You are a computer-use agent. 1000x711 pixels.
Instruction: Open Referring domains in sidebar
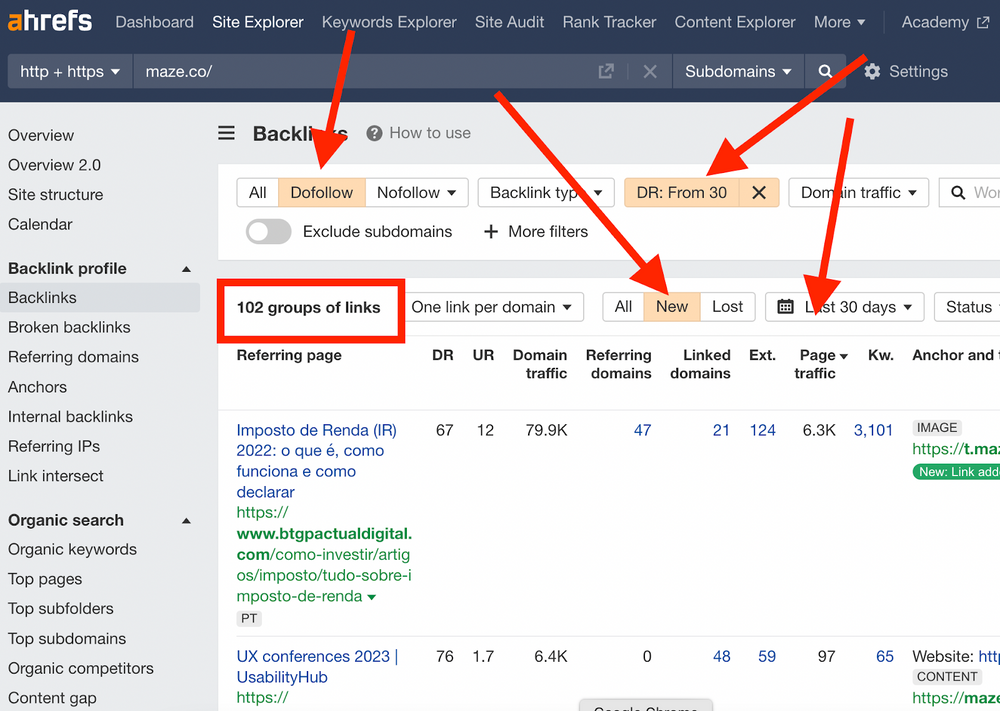[73, 357]
